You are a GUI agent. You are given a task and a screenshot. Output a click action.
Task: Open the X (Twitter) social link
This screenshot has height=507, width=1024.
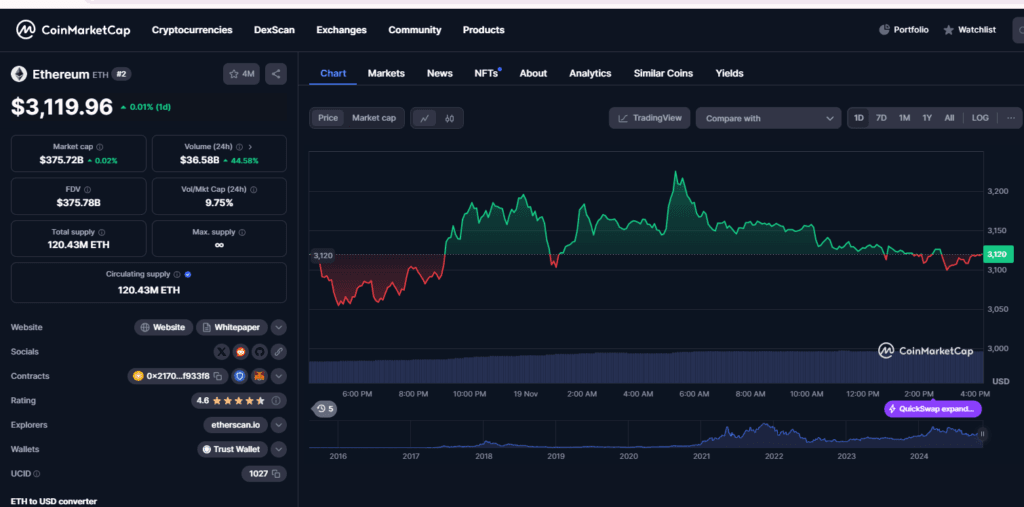[222, 352]
